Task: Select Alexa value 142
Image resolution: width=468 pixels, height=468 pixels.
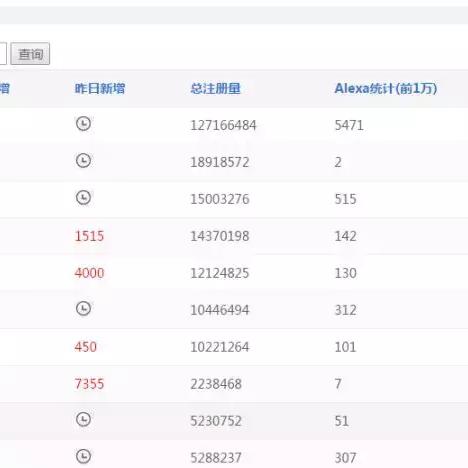Action: coord(345,236)
